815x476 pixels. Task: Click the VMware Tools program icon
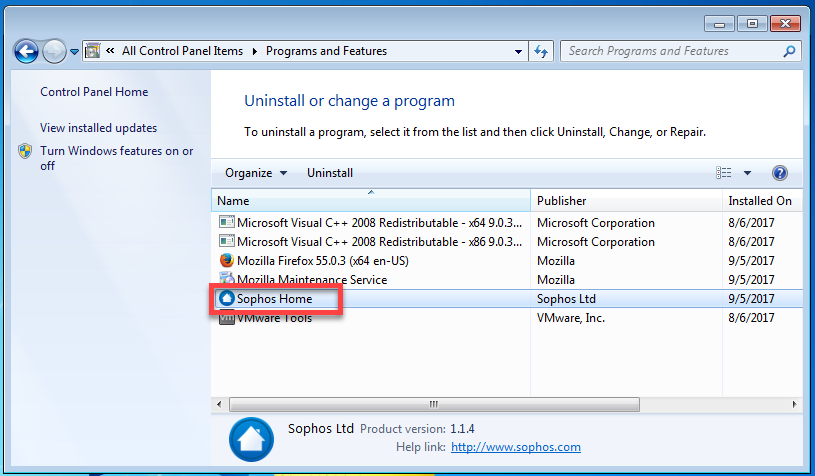226,318
